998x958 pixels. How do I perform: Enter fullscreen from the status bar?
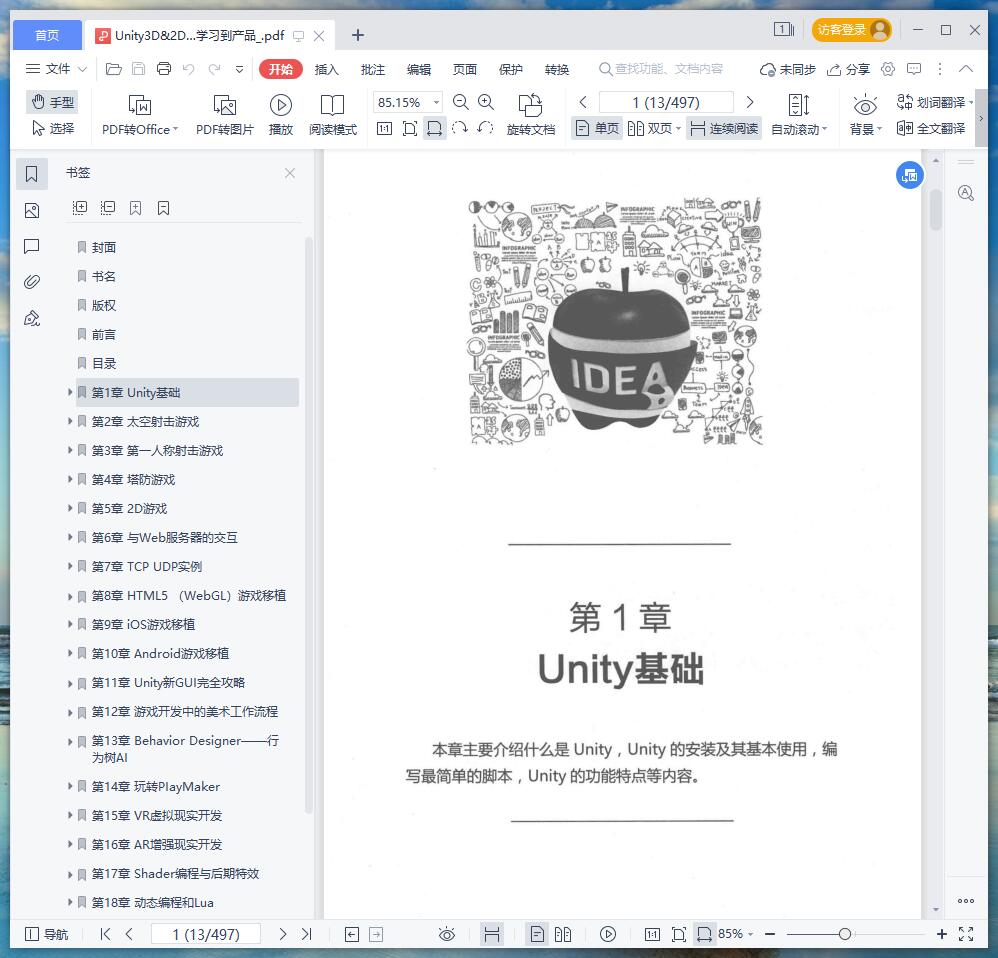pyautogui.click(x=966, y=934)
